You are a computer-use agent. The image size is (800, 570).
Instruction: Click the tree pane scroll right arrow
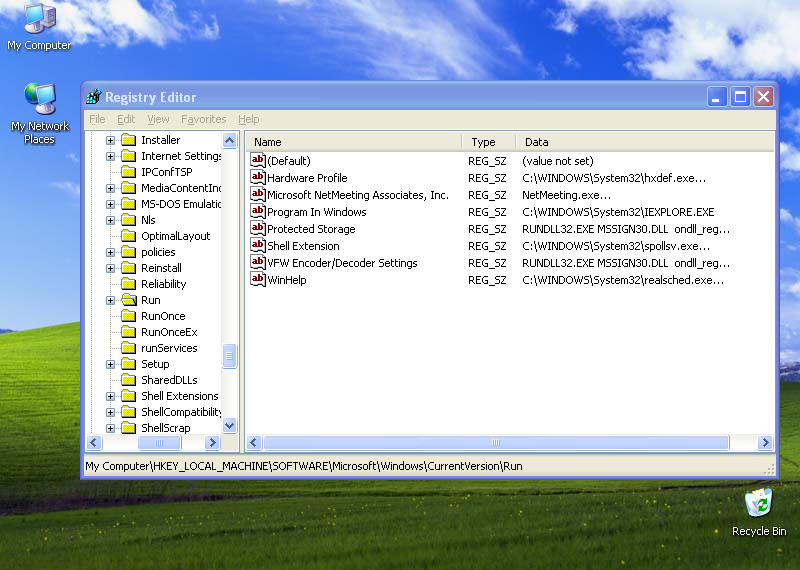coord(212,442)
